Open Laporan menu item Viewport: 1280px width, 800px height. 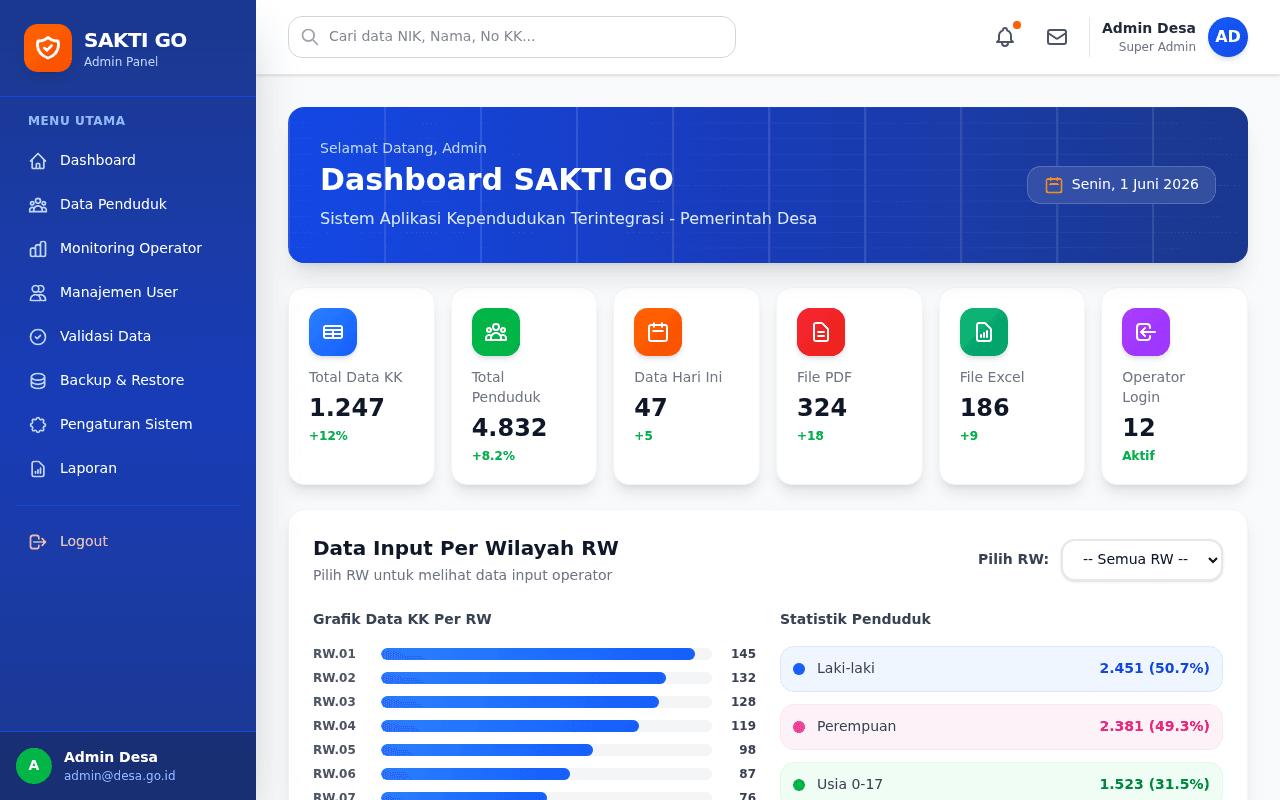(128, 469)
